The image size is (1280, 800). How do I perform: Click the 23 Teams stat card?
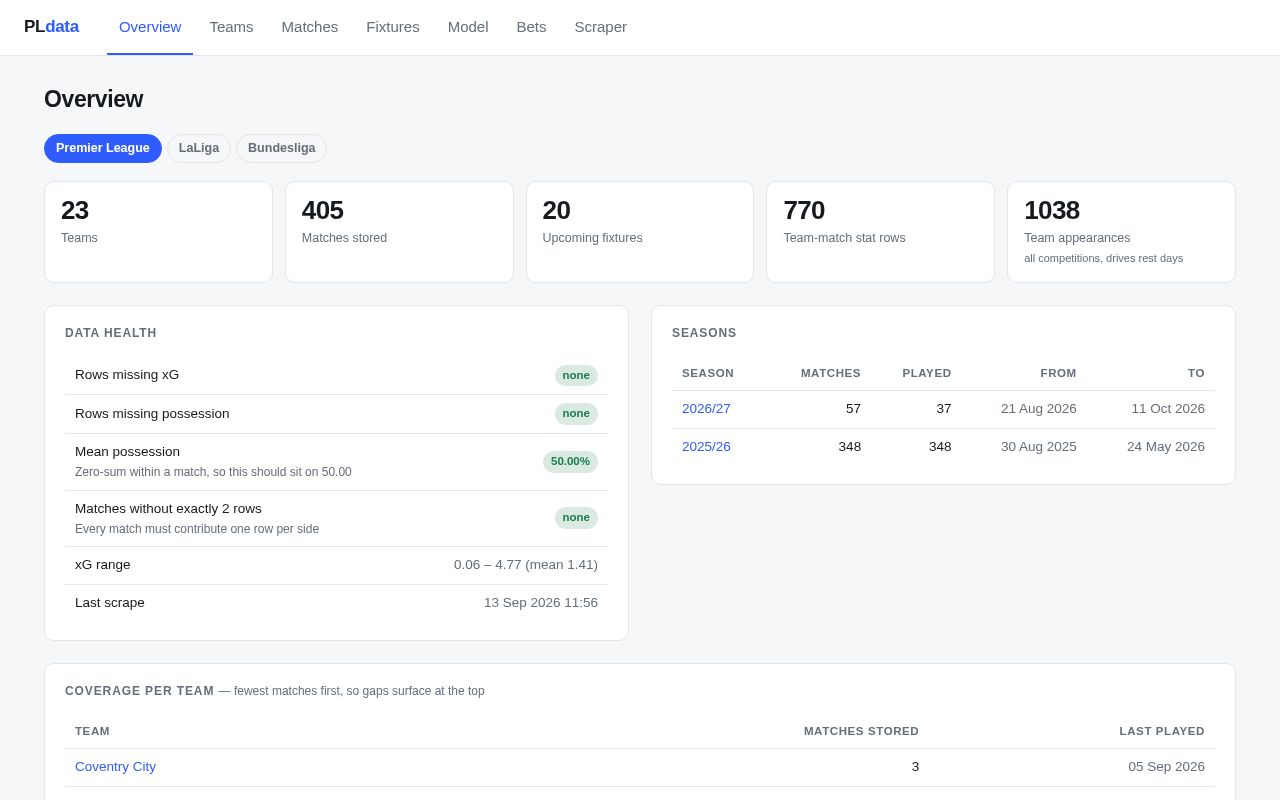click(x=158, y=232)
